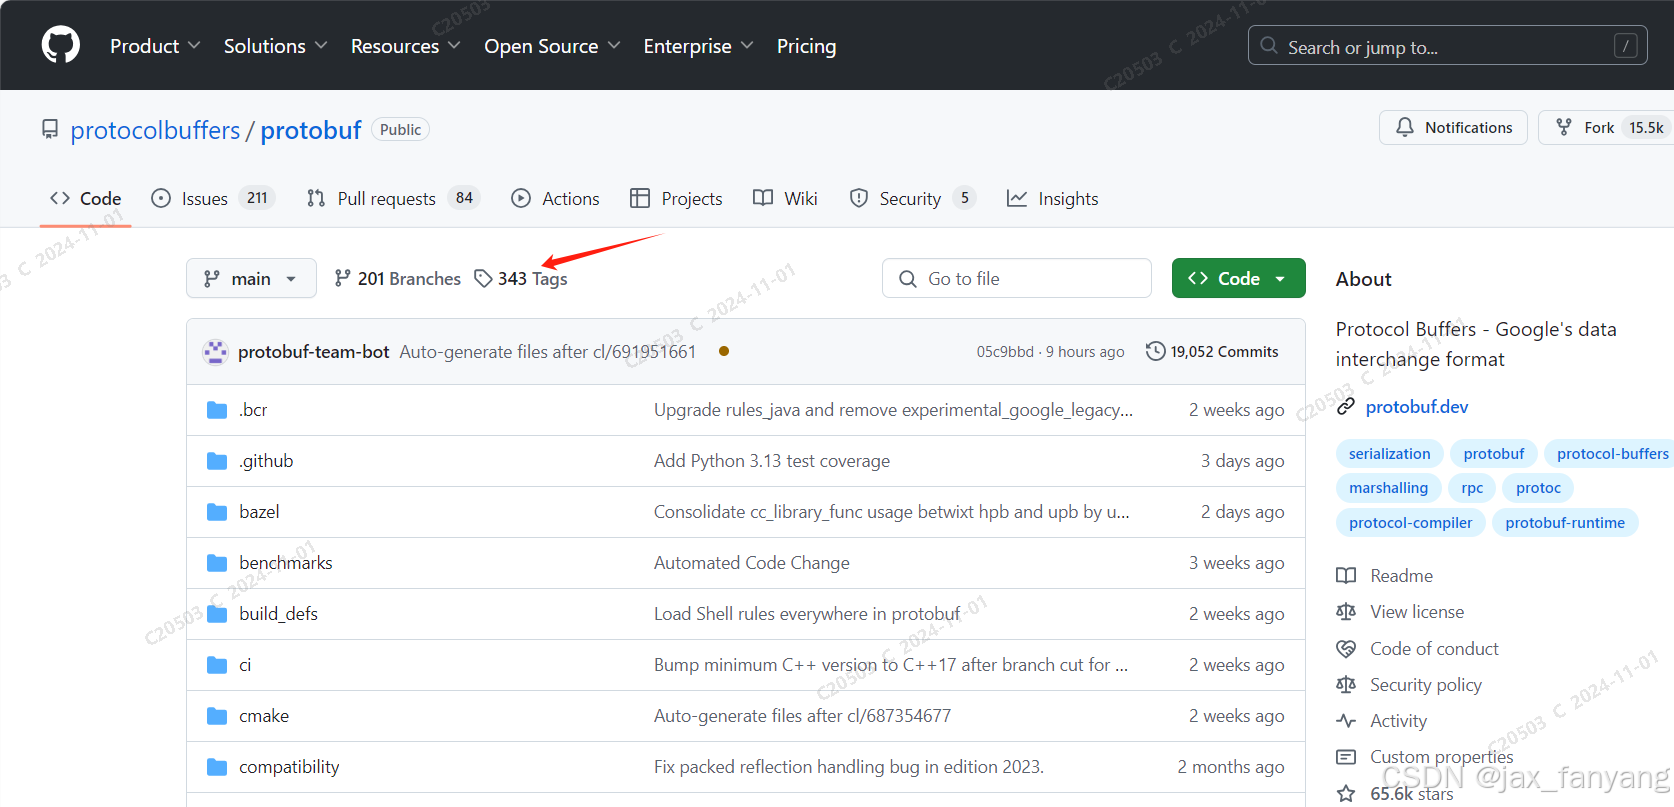Image resolution: width=1674 pixels, height=807 pixels.
Task: Click the fork icon in Fork button
Action: coord(1564,127)
